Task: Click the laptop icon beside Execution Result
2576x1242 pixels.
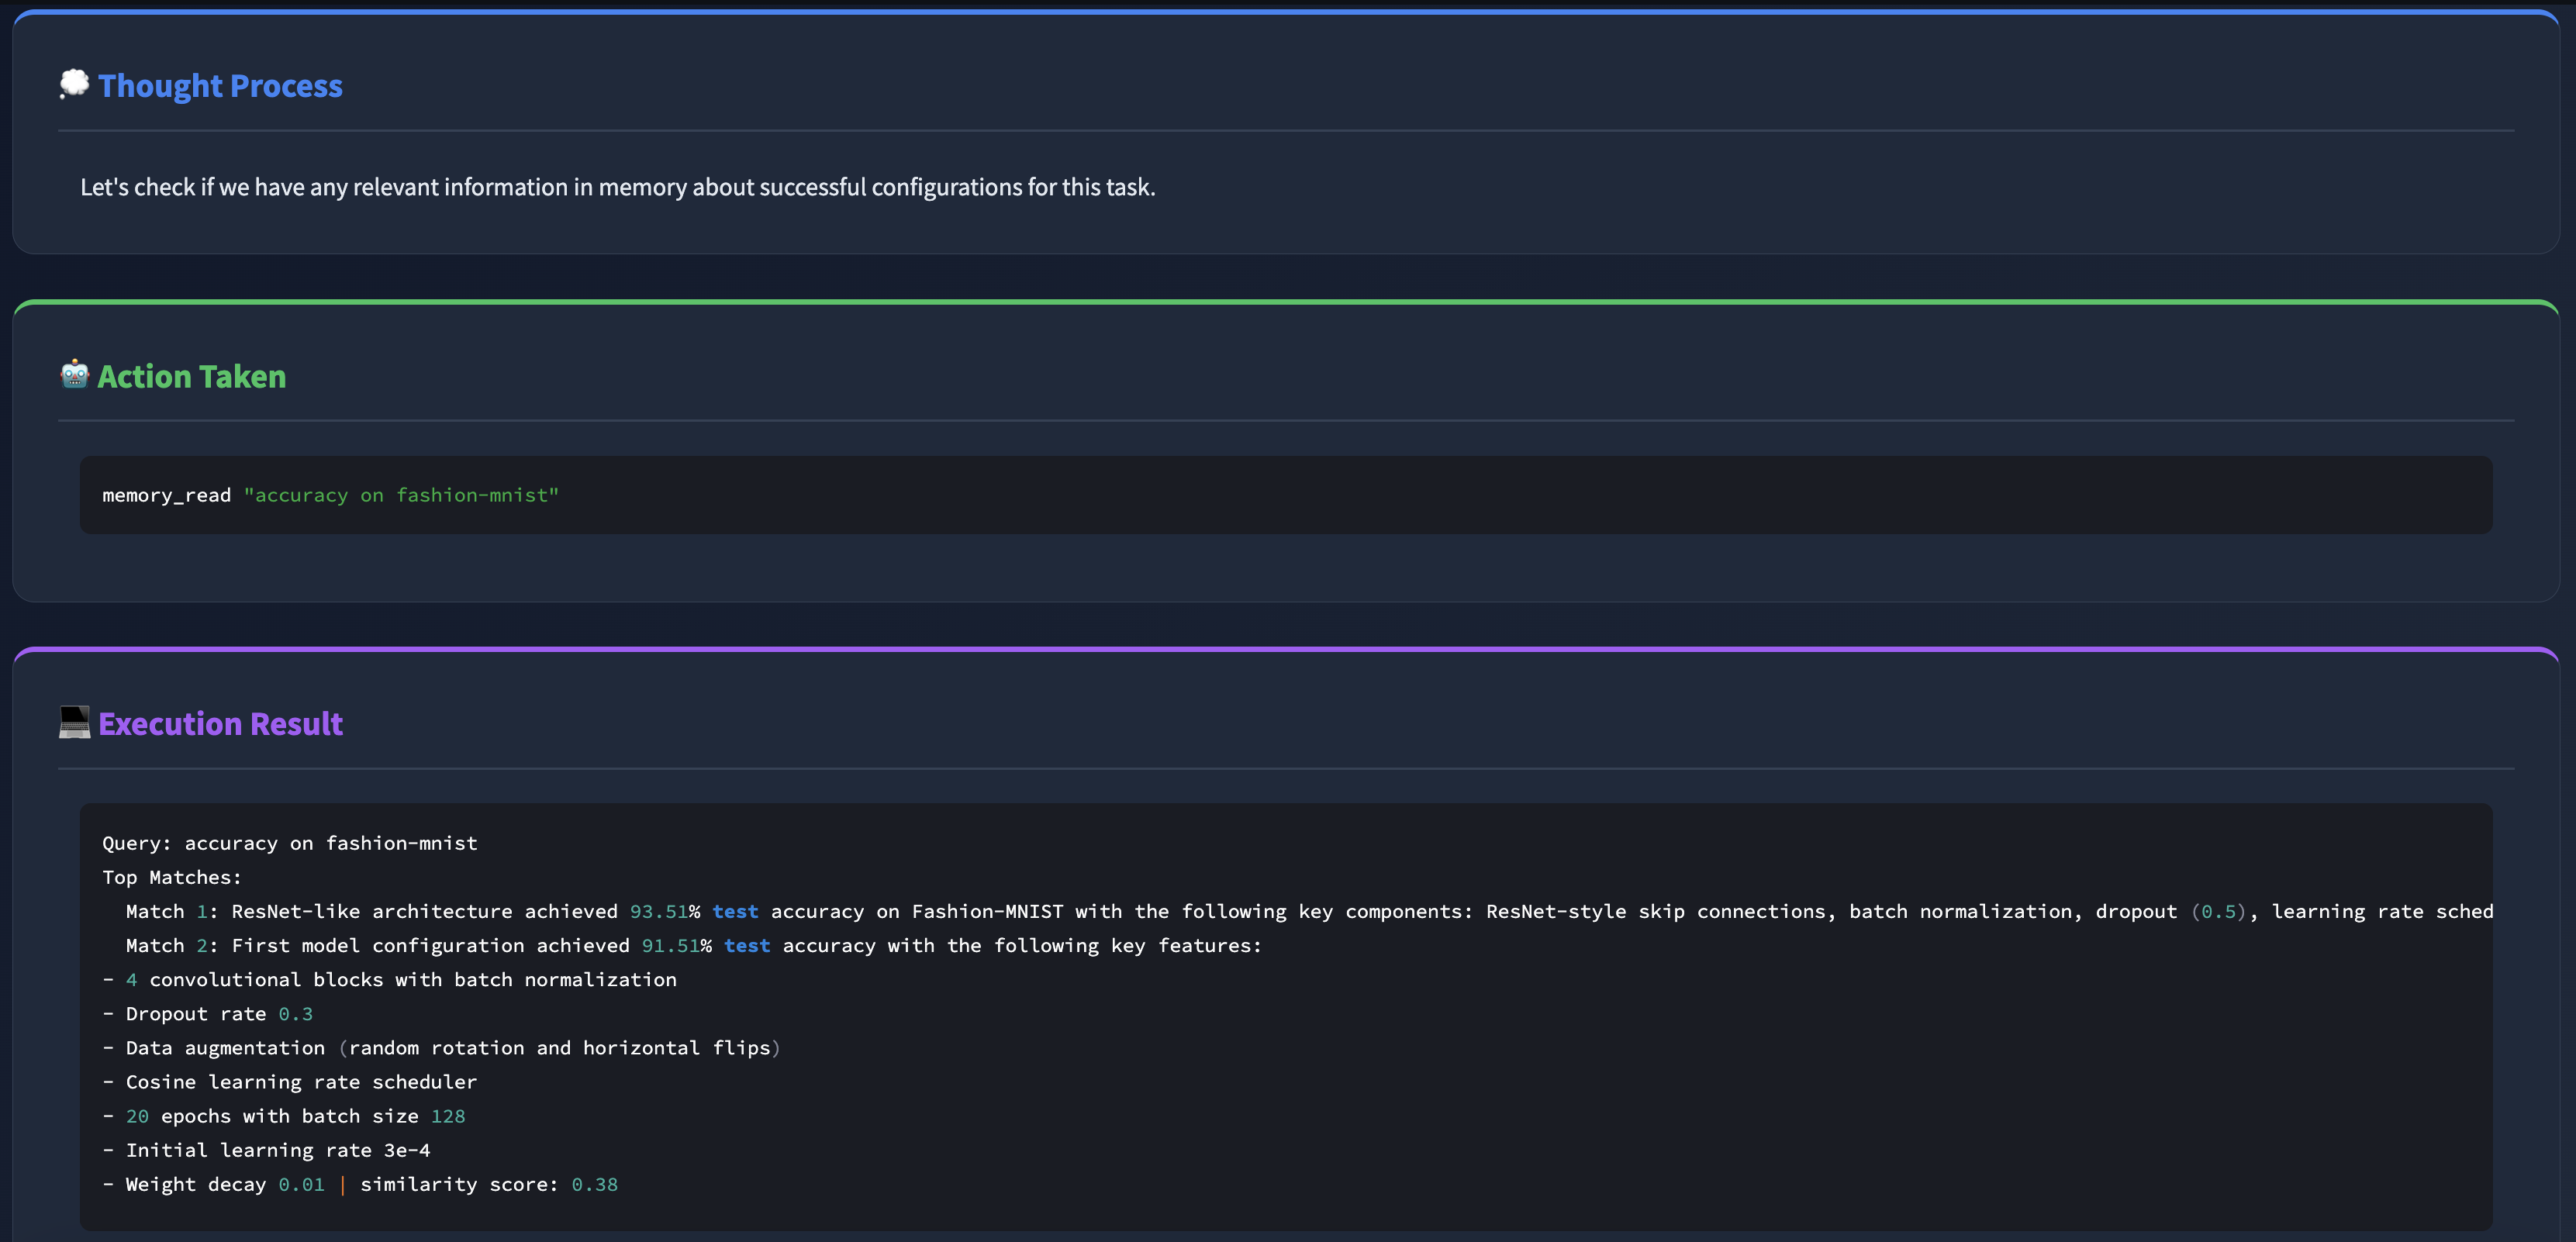Action: [74, 722]
